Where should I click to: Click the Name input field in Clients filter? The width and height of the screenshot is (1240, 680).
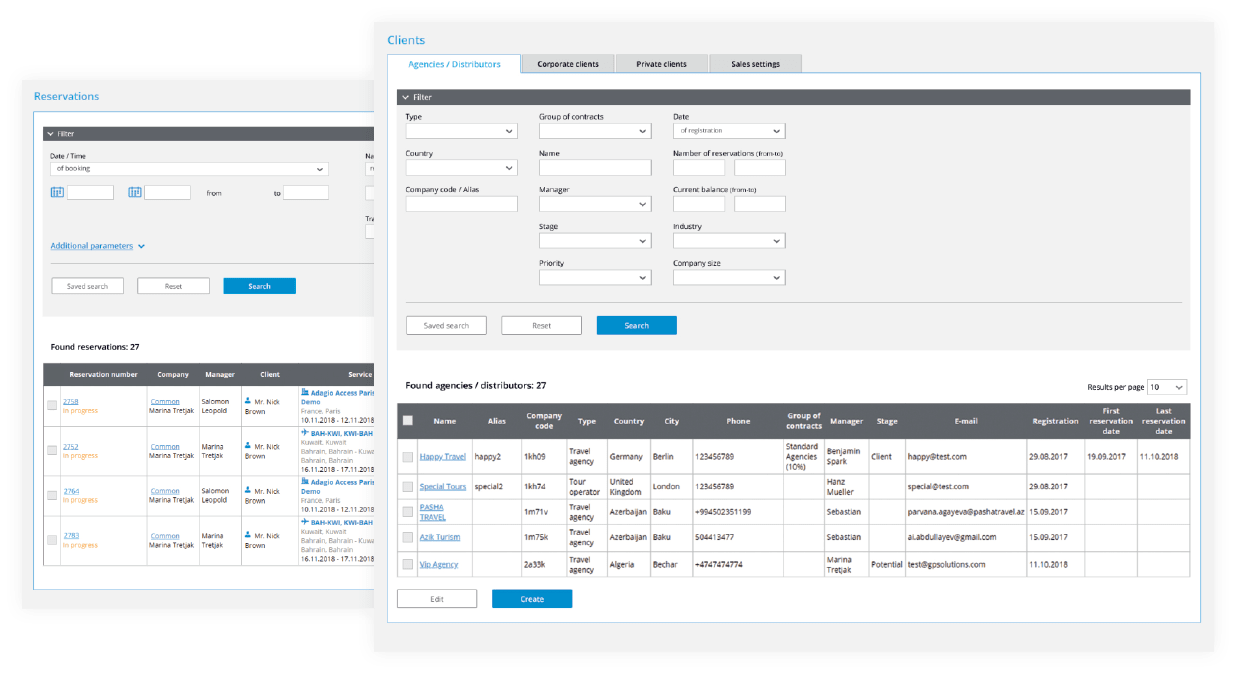[595, 168]
